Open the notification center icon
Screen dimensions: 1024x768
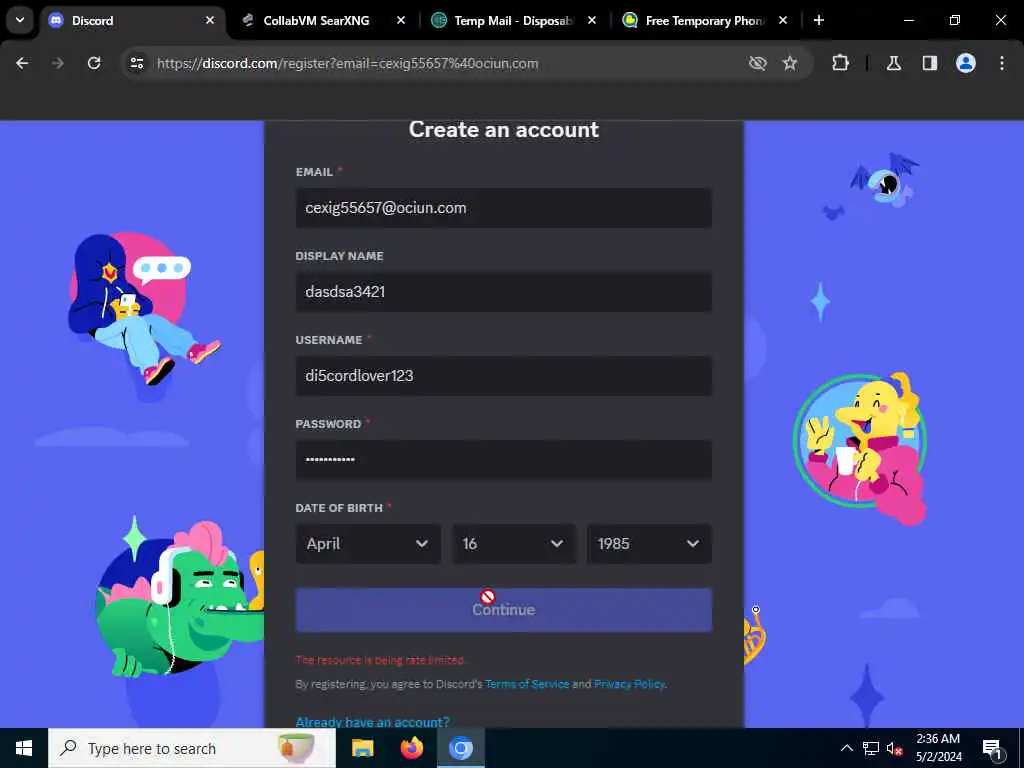(x=992, y=748)
